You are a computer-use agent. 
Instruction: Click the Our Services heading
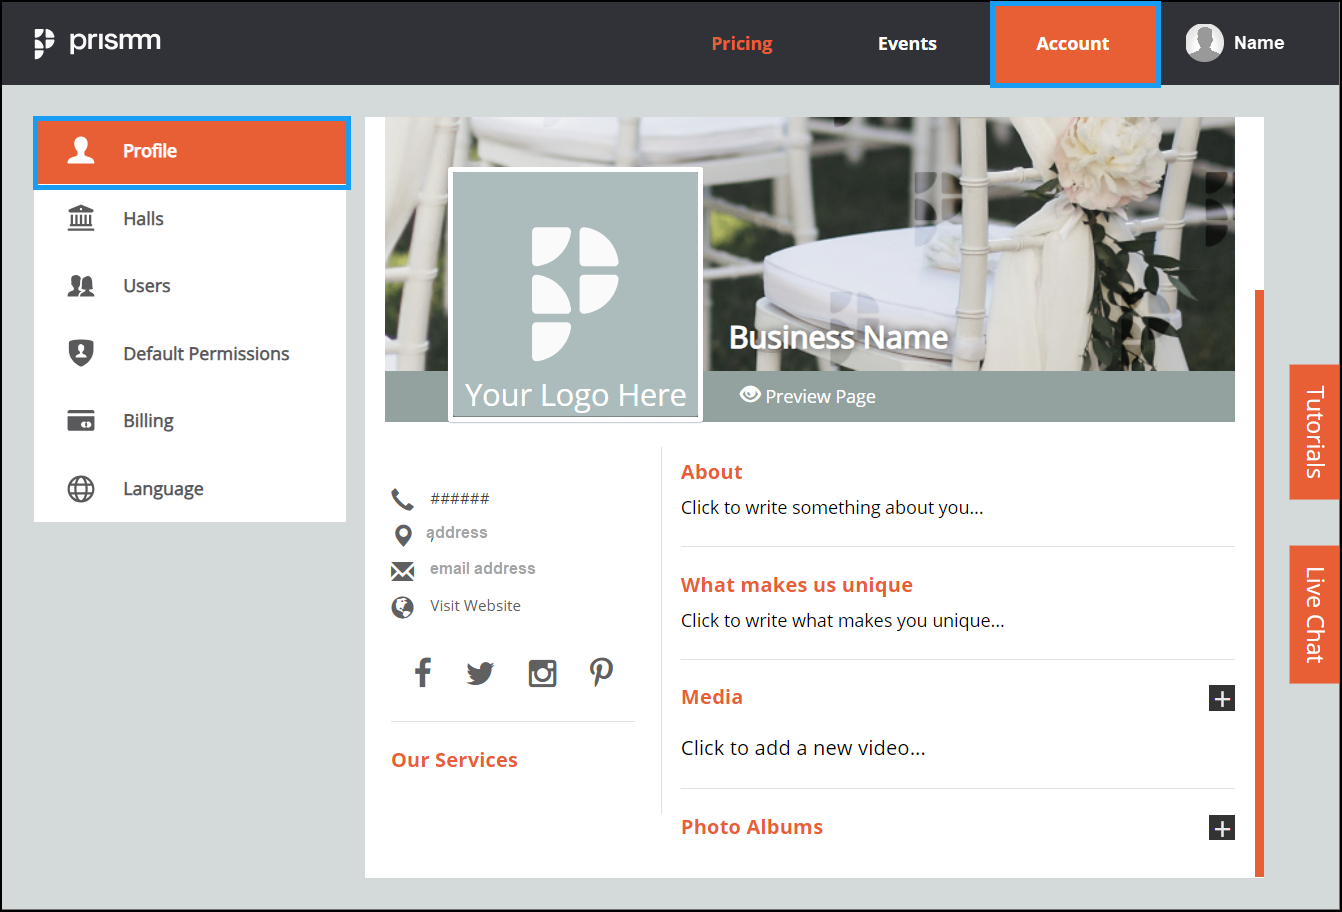coord(454,760)
